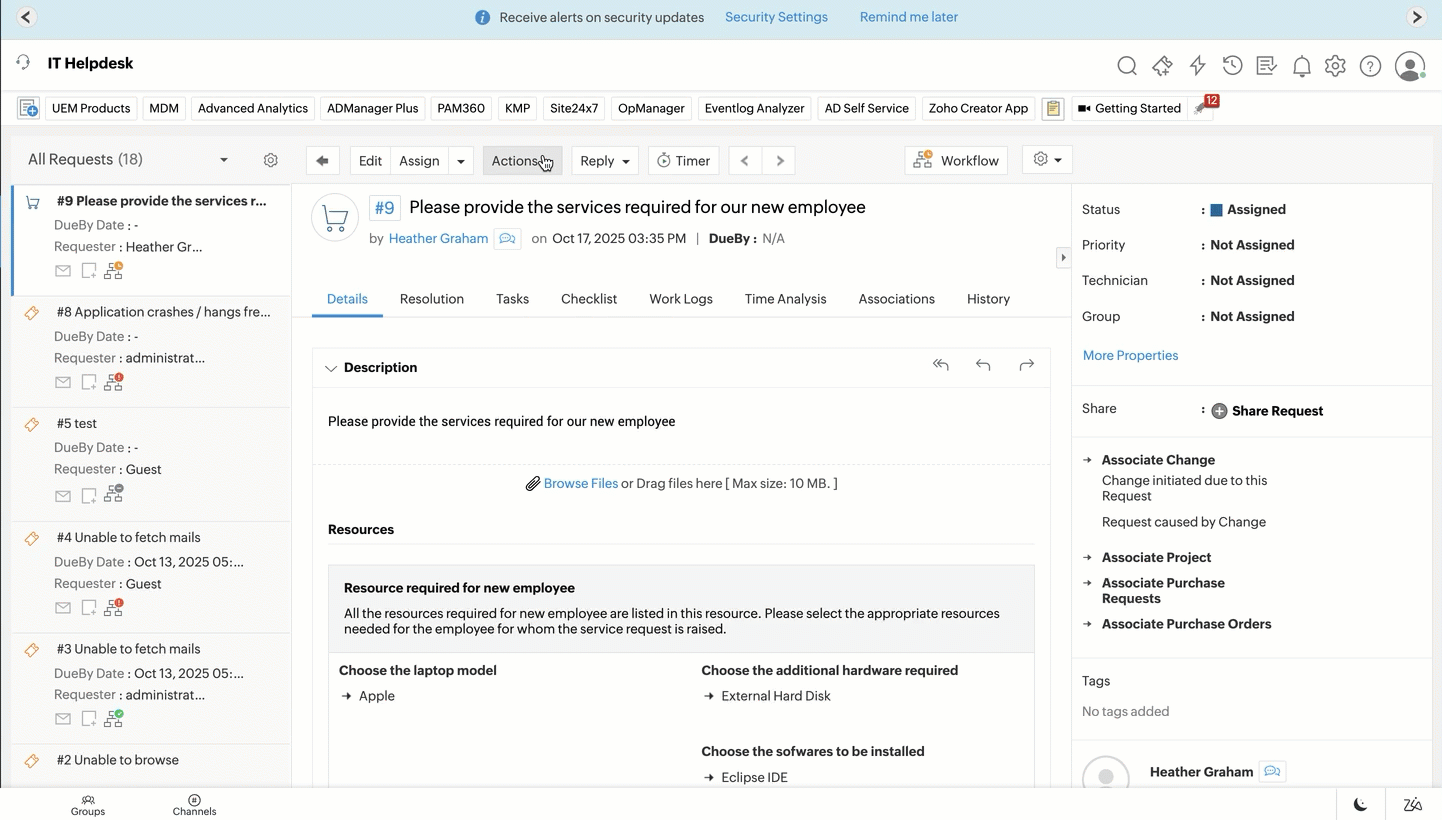The height and width of the screenshot is (820, 1442).
Task: Open the Workflow button
Action: pos(956,160)
